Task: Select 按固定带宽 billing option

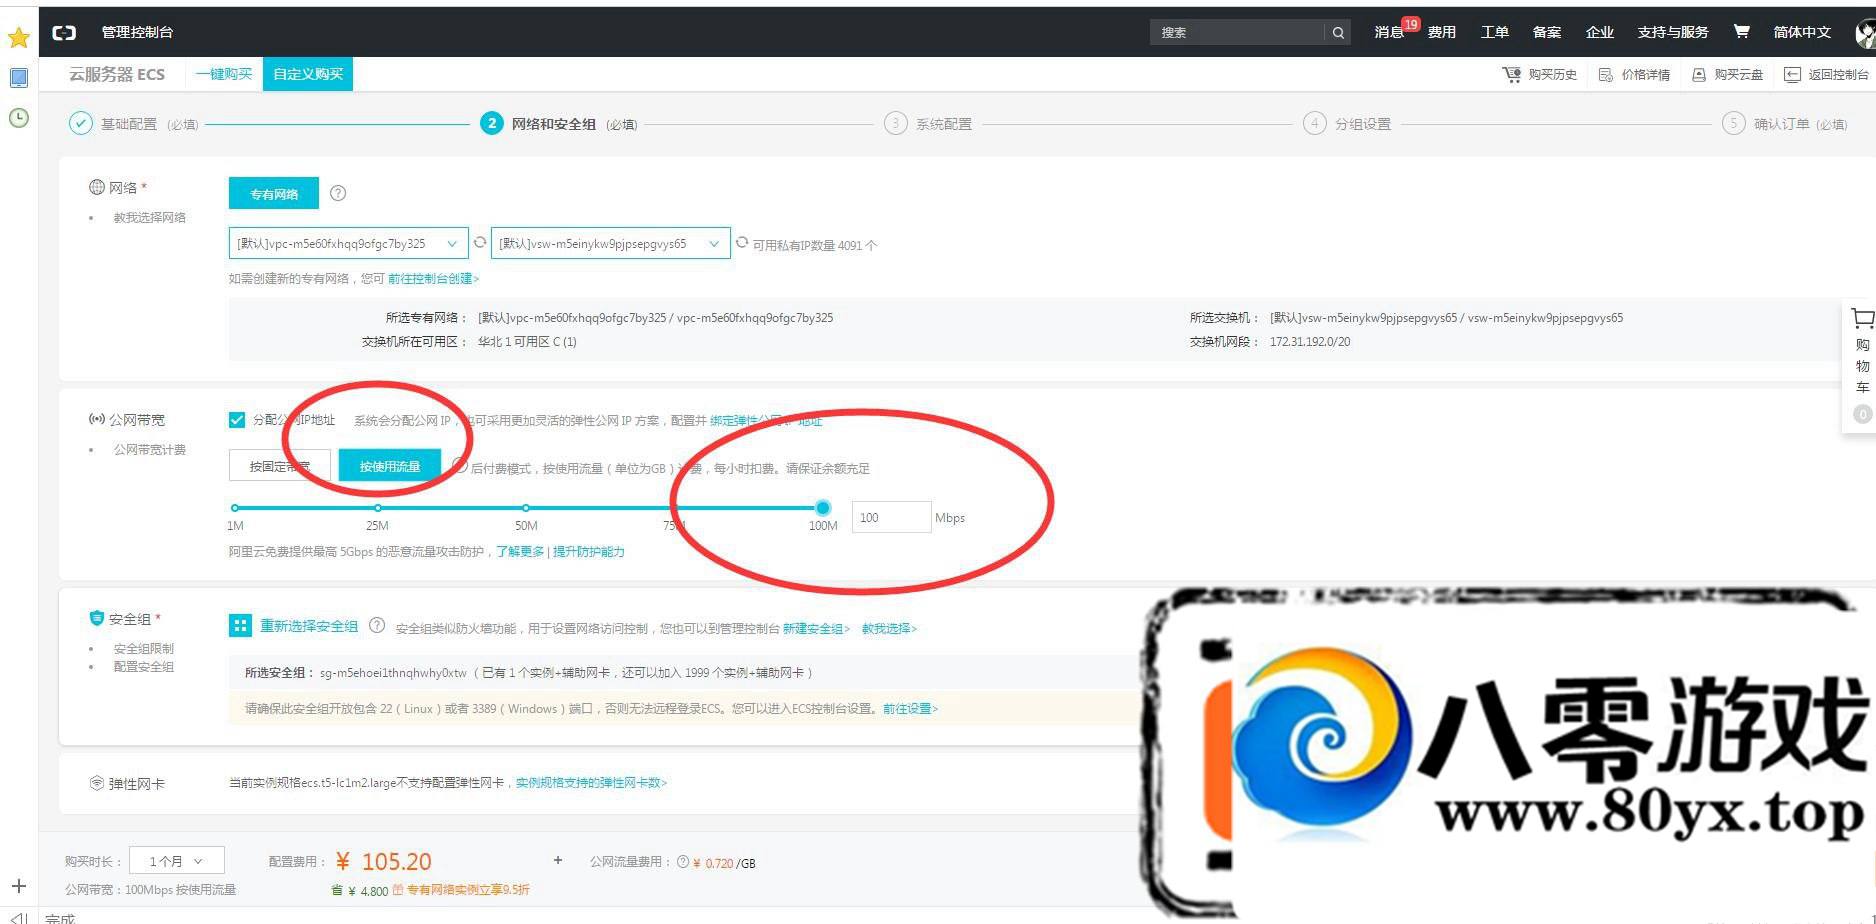Action: 279,466
